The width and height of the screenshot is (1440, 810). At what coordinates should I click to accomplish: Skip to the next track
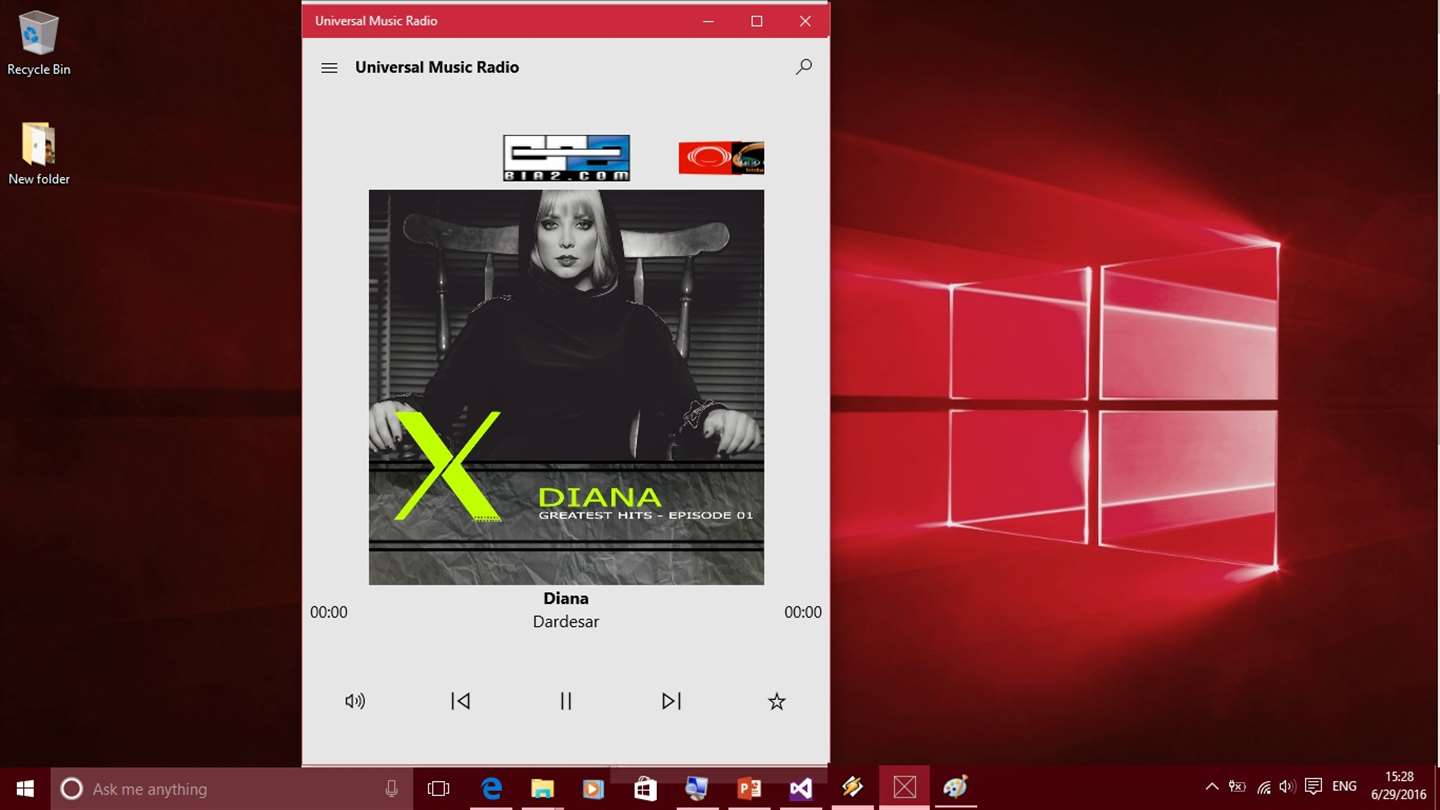(671, 701)
